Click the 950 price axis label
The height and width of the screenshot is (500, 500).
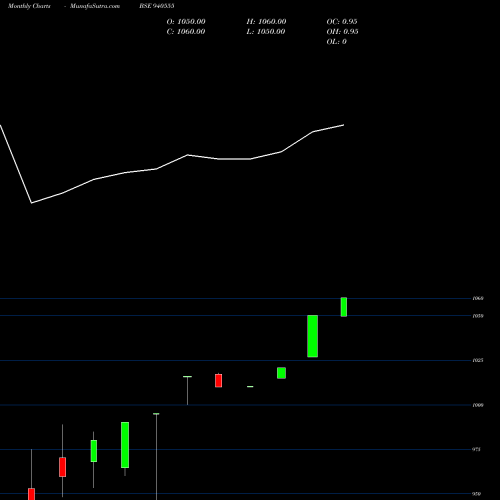tap(476, 494)
